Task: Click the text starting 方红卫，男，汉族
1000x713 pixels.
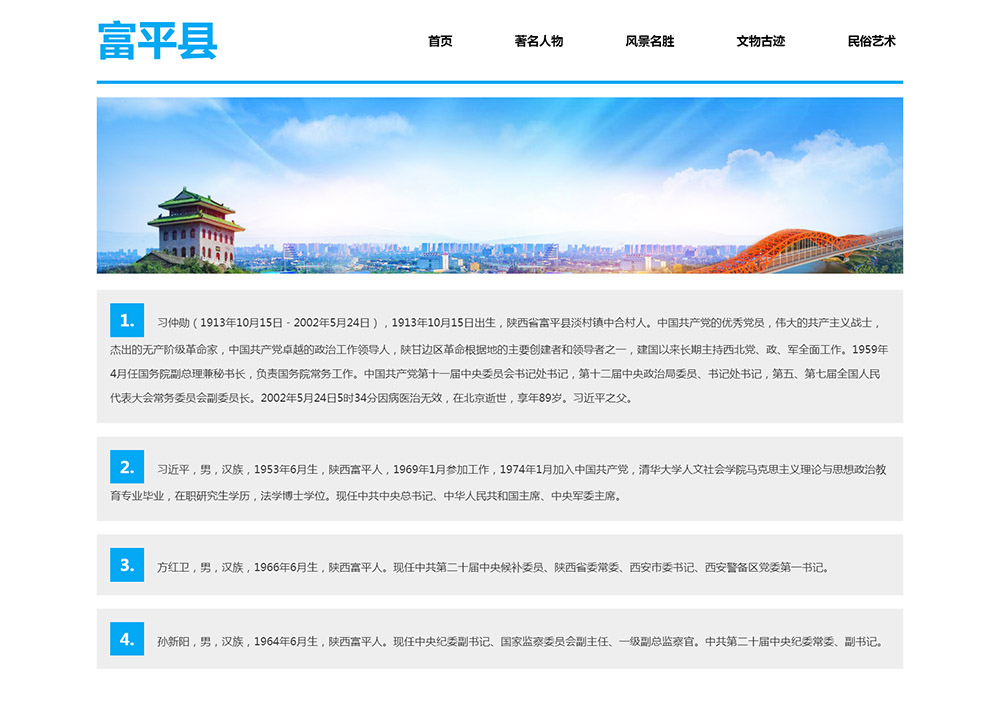Action: pyautogui.click(x=494, y=567)
